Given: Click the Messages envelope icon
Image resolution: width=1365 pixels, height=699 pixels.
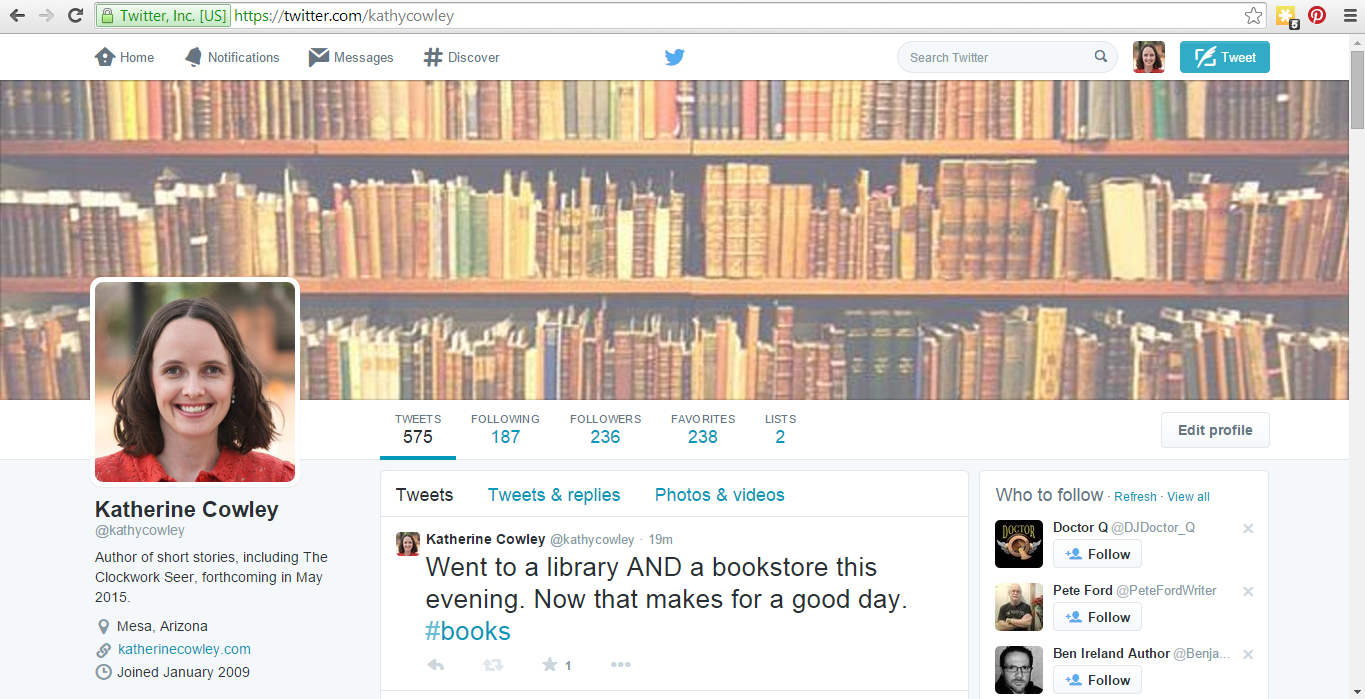Looking at the screenshot, I should coord(319,57).
